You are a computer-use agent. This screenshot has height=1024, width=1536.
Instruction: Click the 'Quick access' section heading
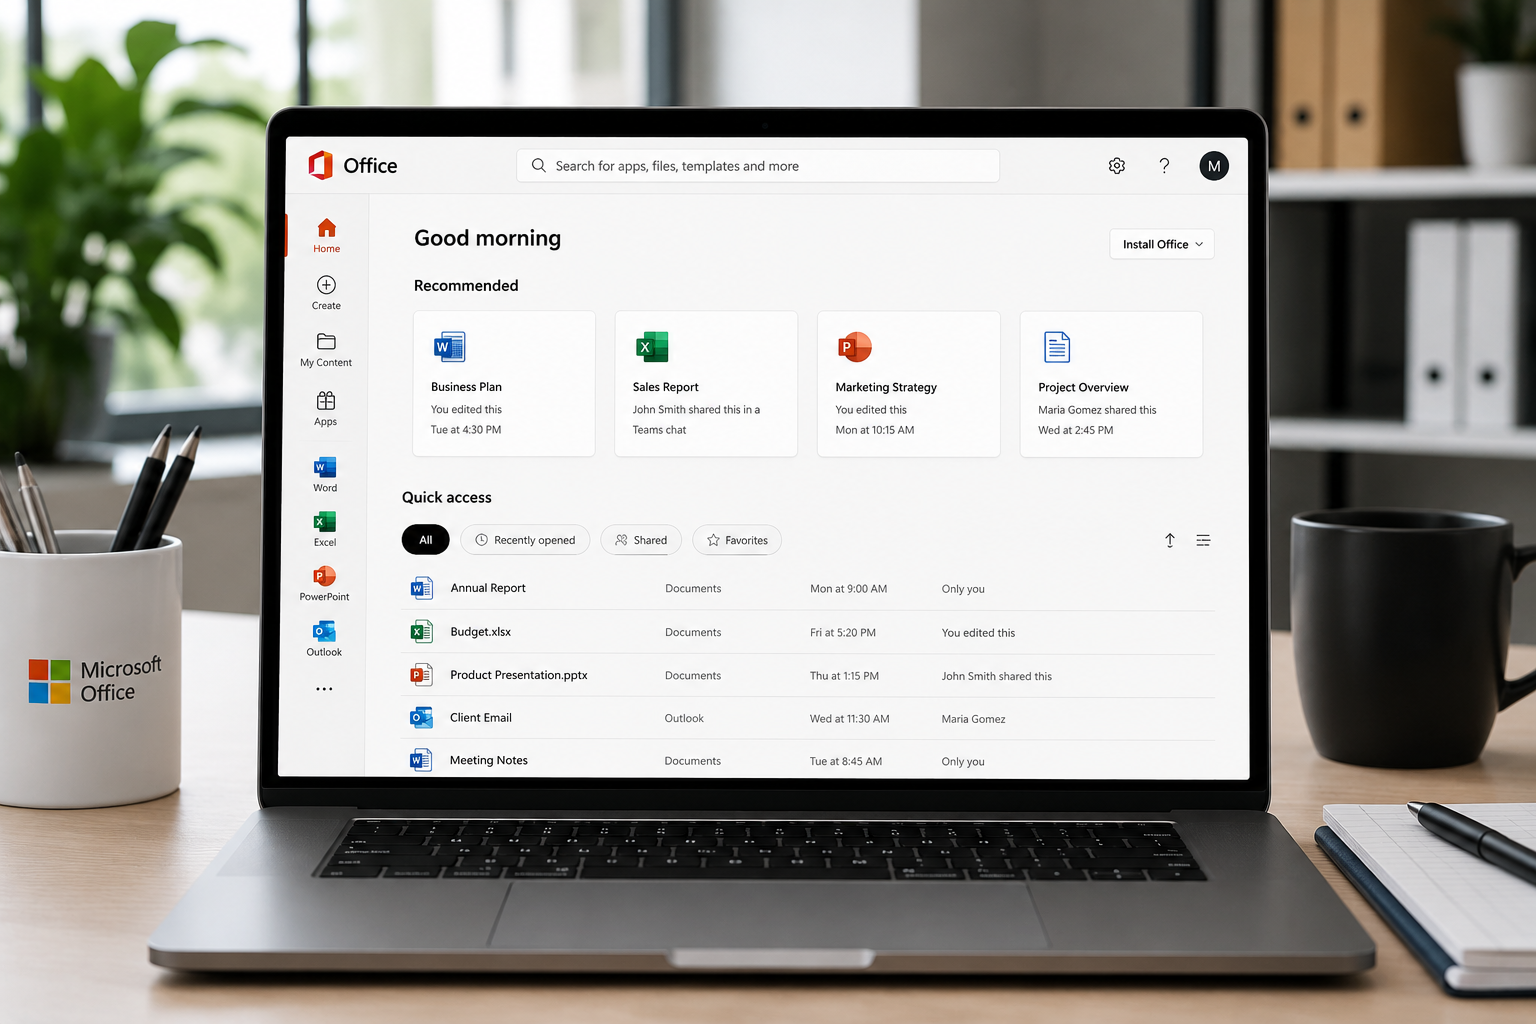[447, 498]
